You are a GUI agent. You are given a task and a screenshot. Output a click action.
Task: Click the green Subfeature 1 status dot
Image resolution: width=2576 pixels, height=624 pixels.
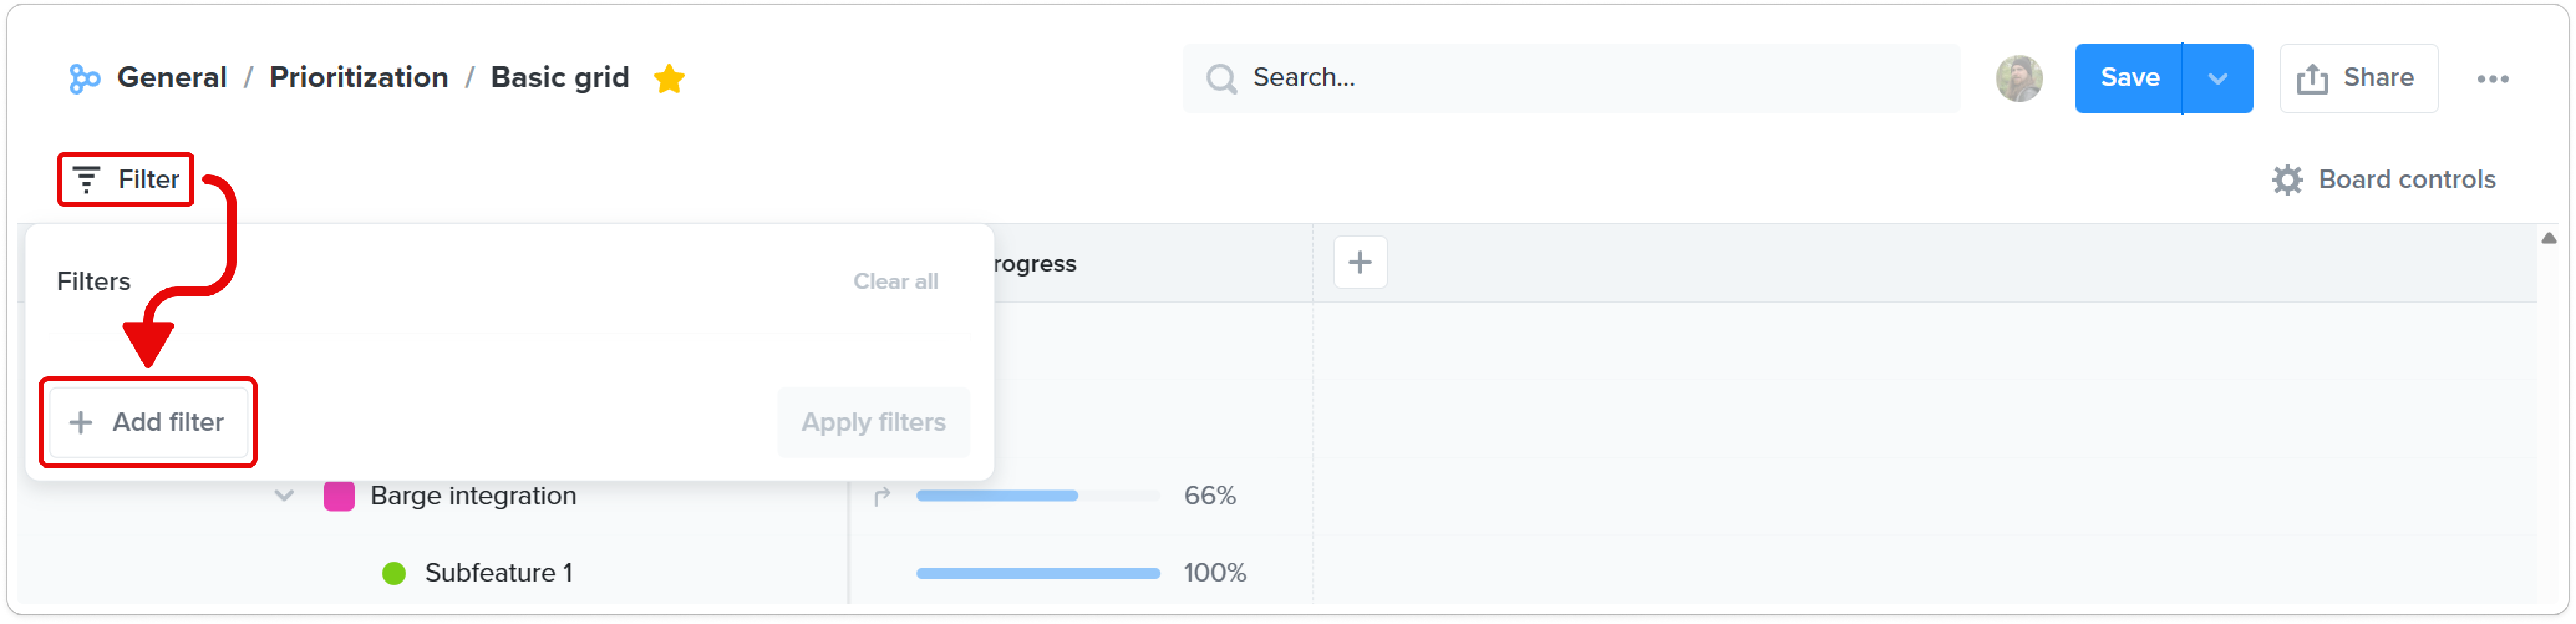(394, 573)
